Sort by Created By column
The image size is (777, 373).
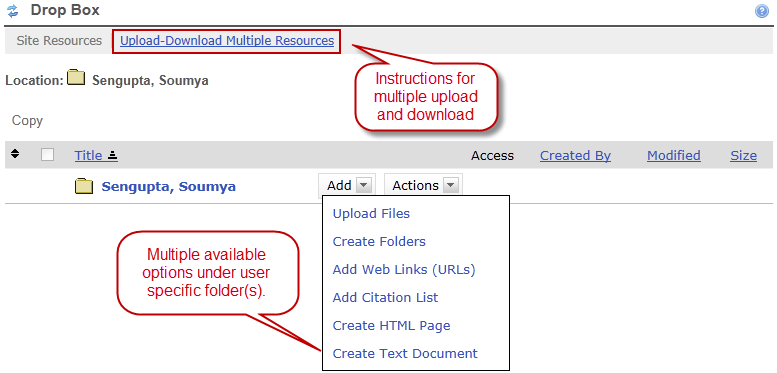pyautogui.click(x=575, y=156)
